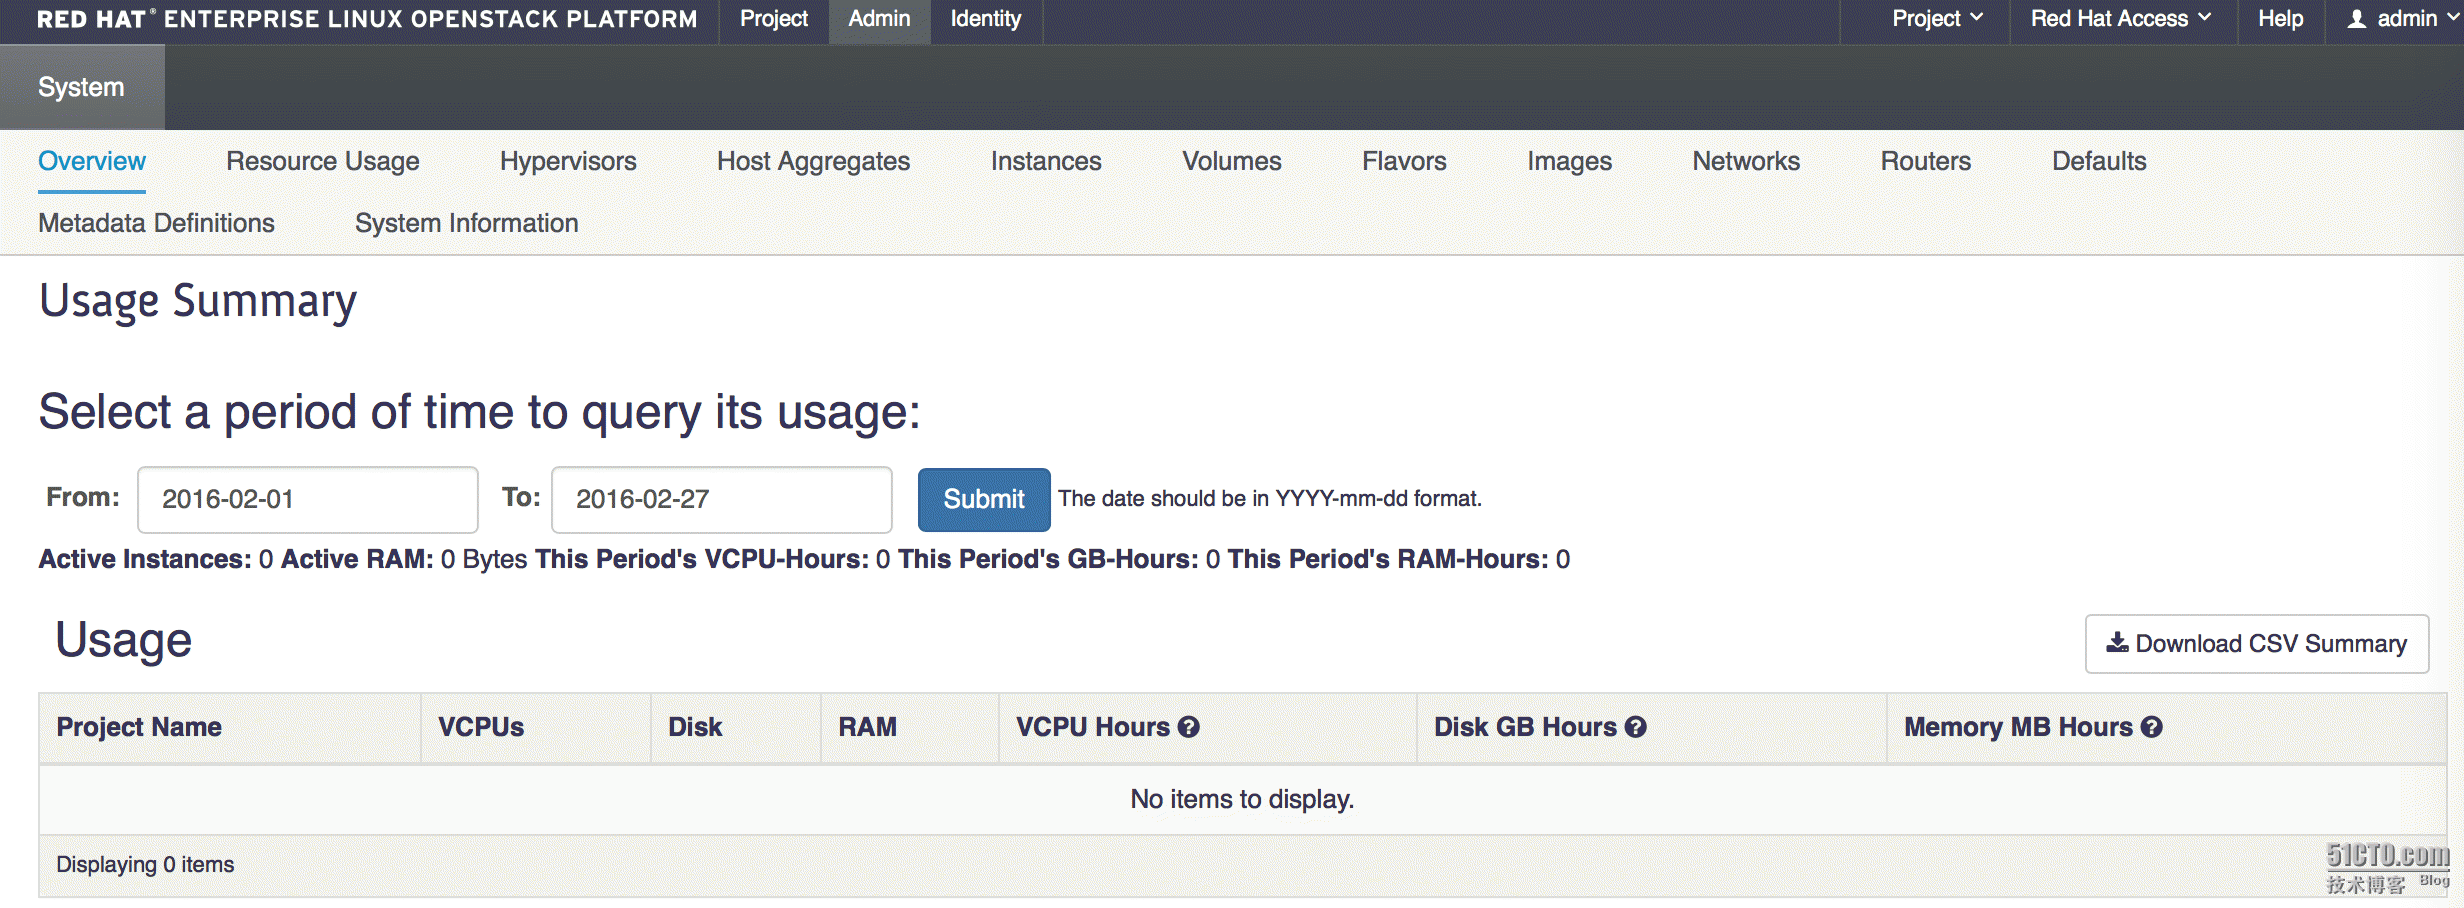Click the Red Hat Enterprise Linux OpenStack Platform logo
This screenshot has width=2464, height=908.
coord(367,19)
